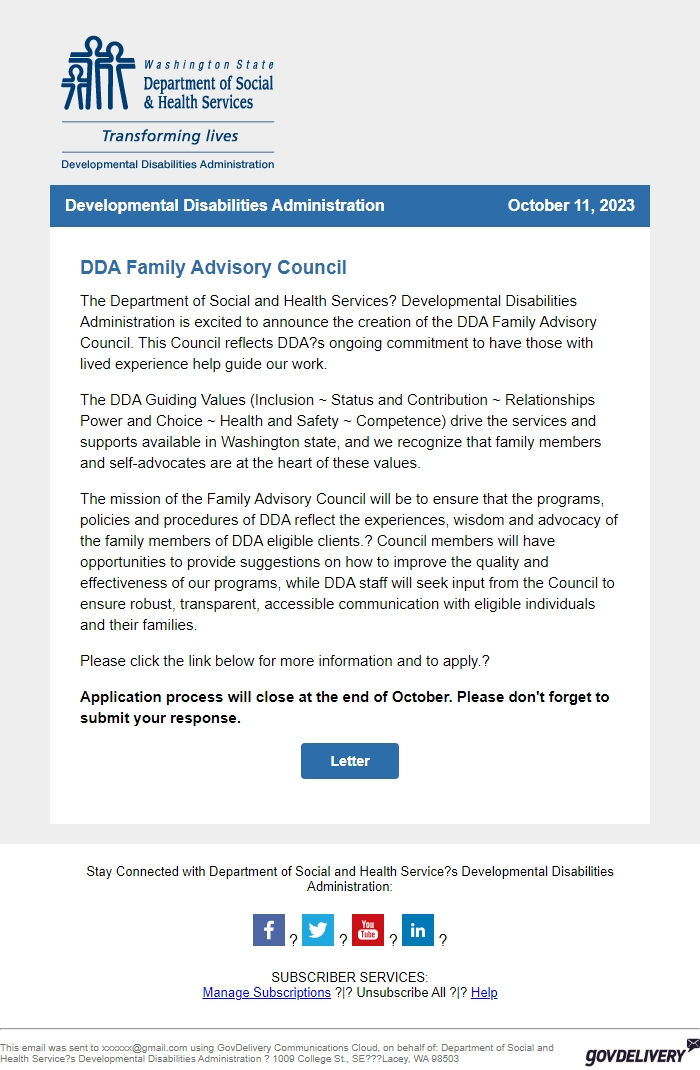Click the Stay Connected footer text
The height and width of the screenshot is (1070, 700).
point(349,878)
